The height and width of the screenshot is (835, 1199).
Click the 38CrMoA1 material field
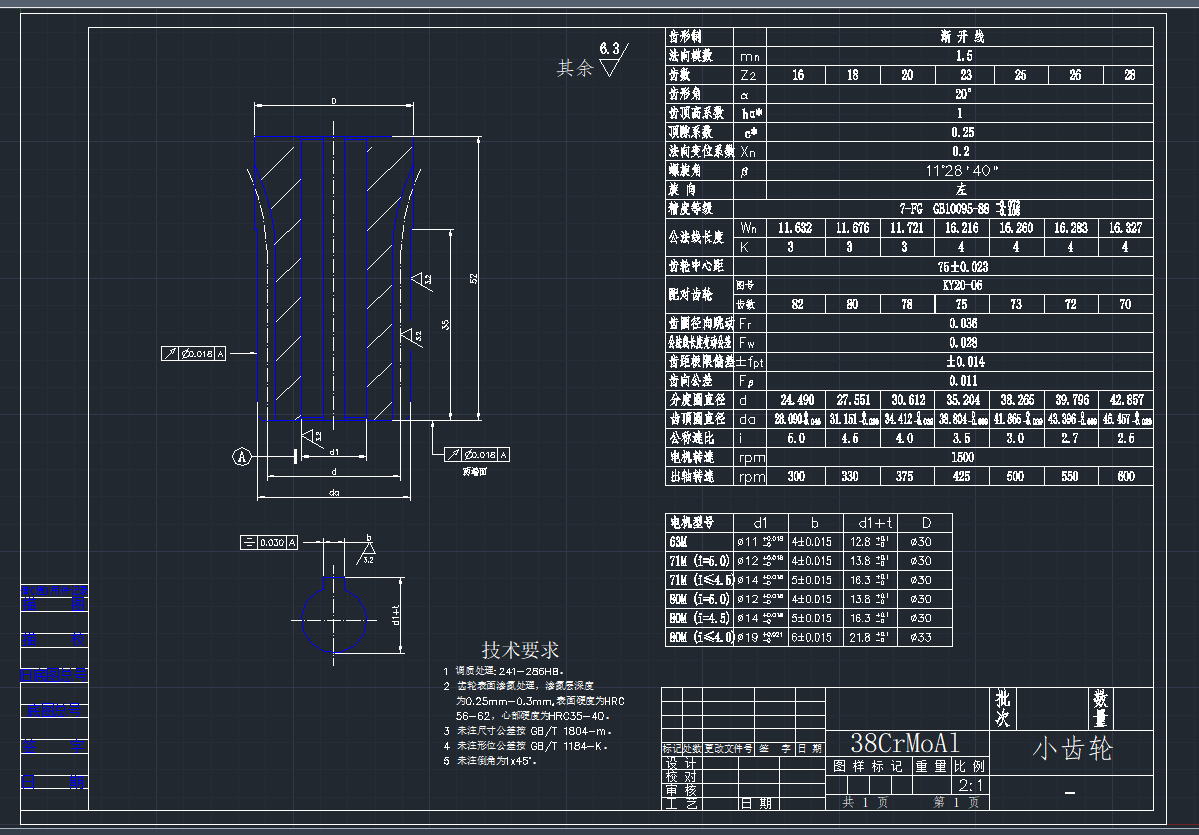[906, 744]
